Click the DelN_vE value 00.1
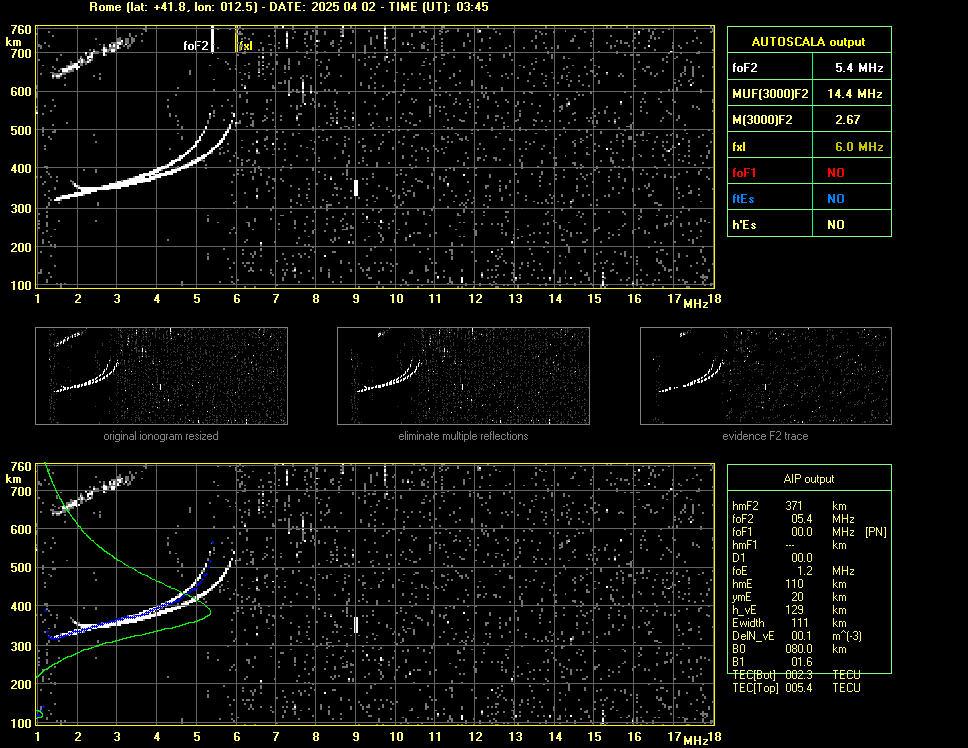This screenshot has height=748, width=968. (801, 636)
